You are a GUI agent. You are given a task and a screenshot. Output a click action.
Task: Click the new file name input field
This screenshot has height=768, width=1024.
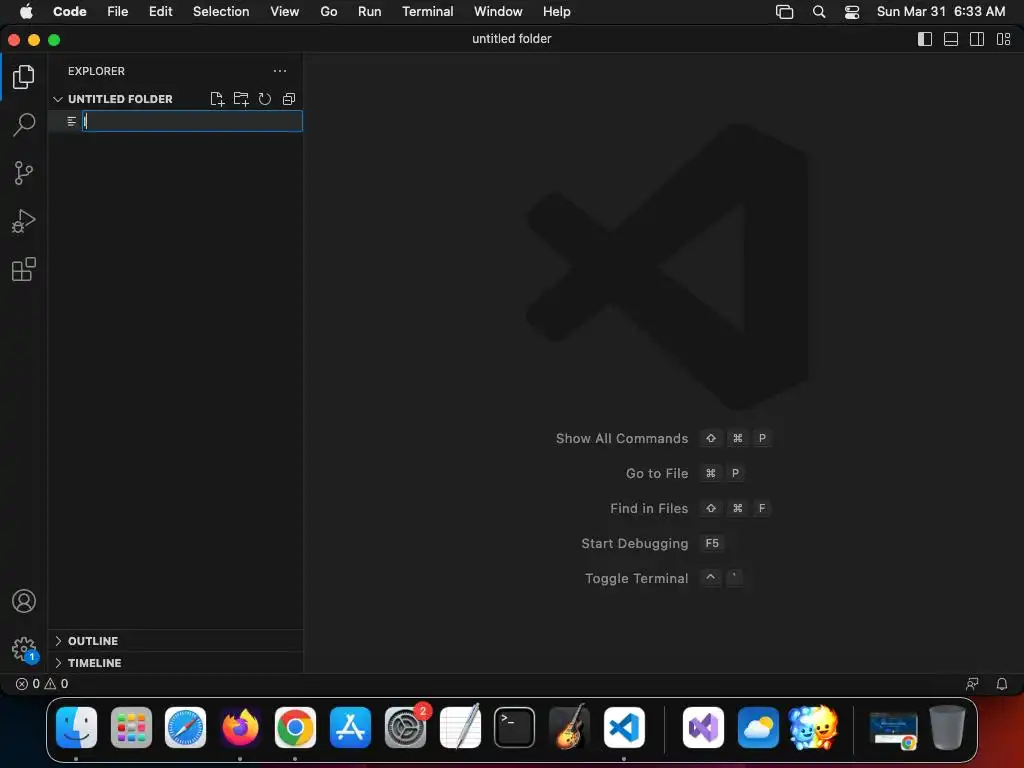192,121
